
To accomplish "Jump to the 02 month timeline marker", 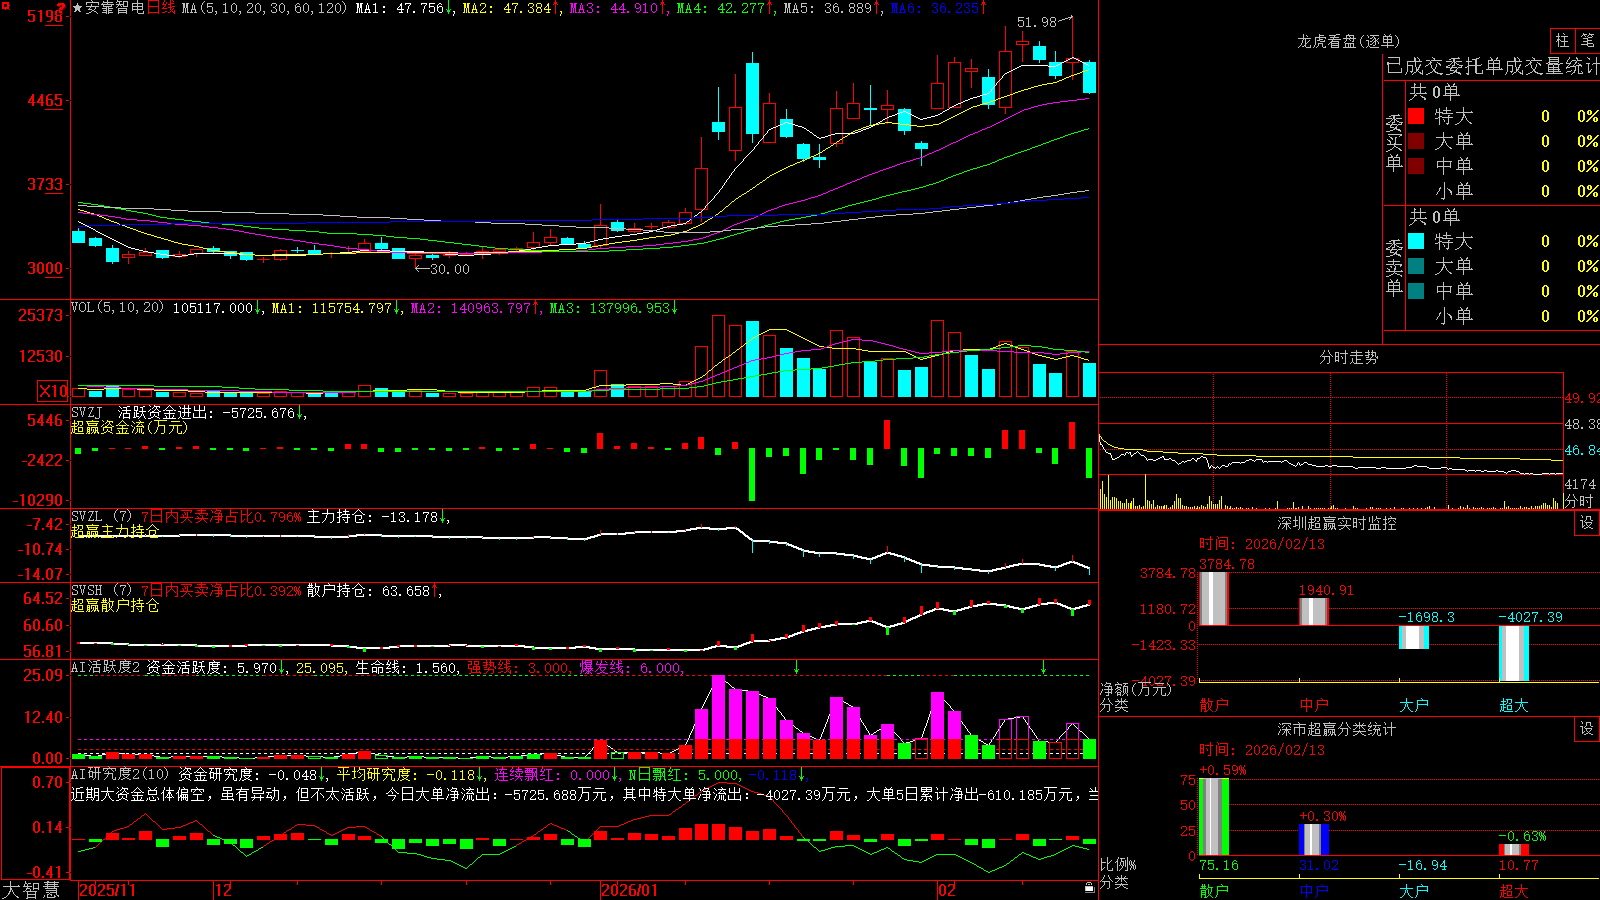I will click(947, 890).
